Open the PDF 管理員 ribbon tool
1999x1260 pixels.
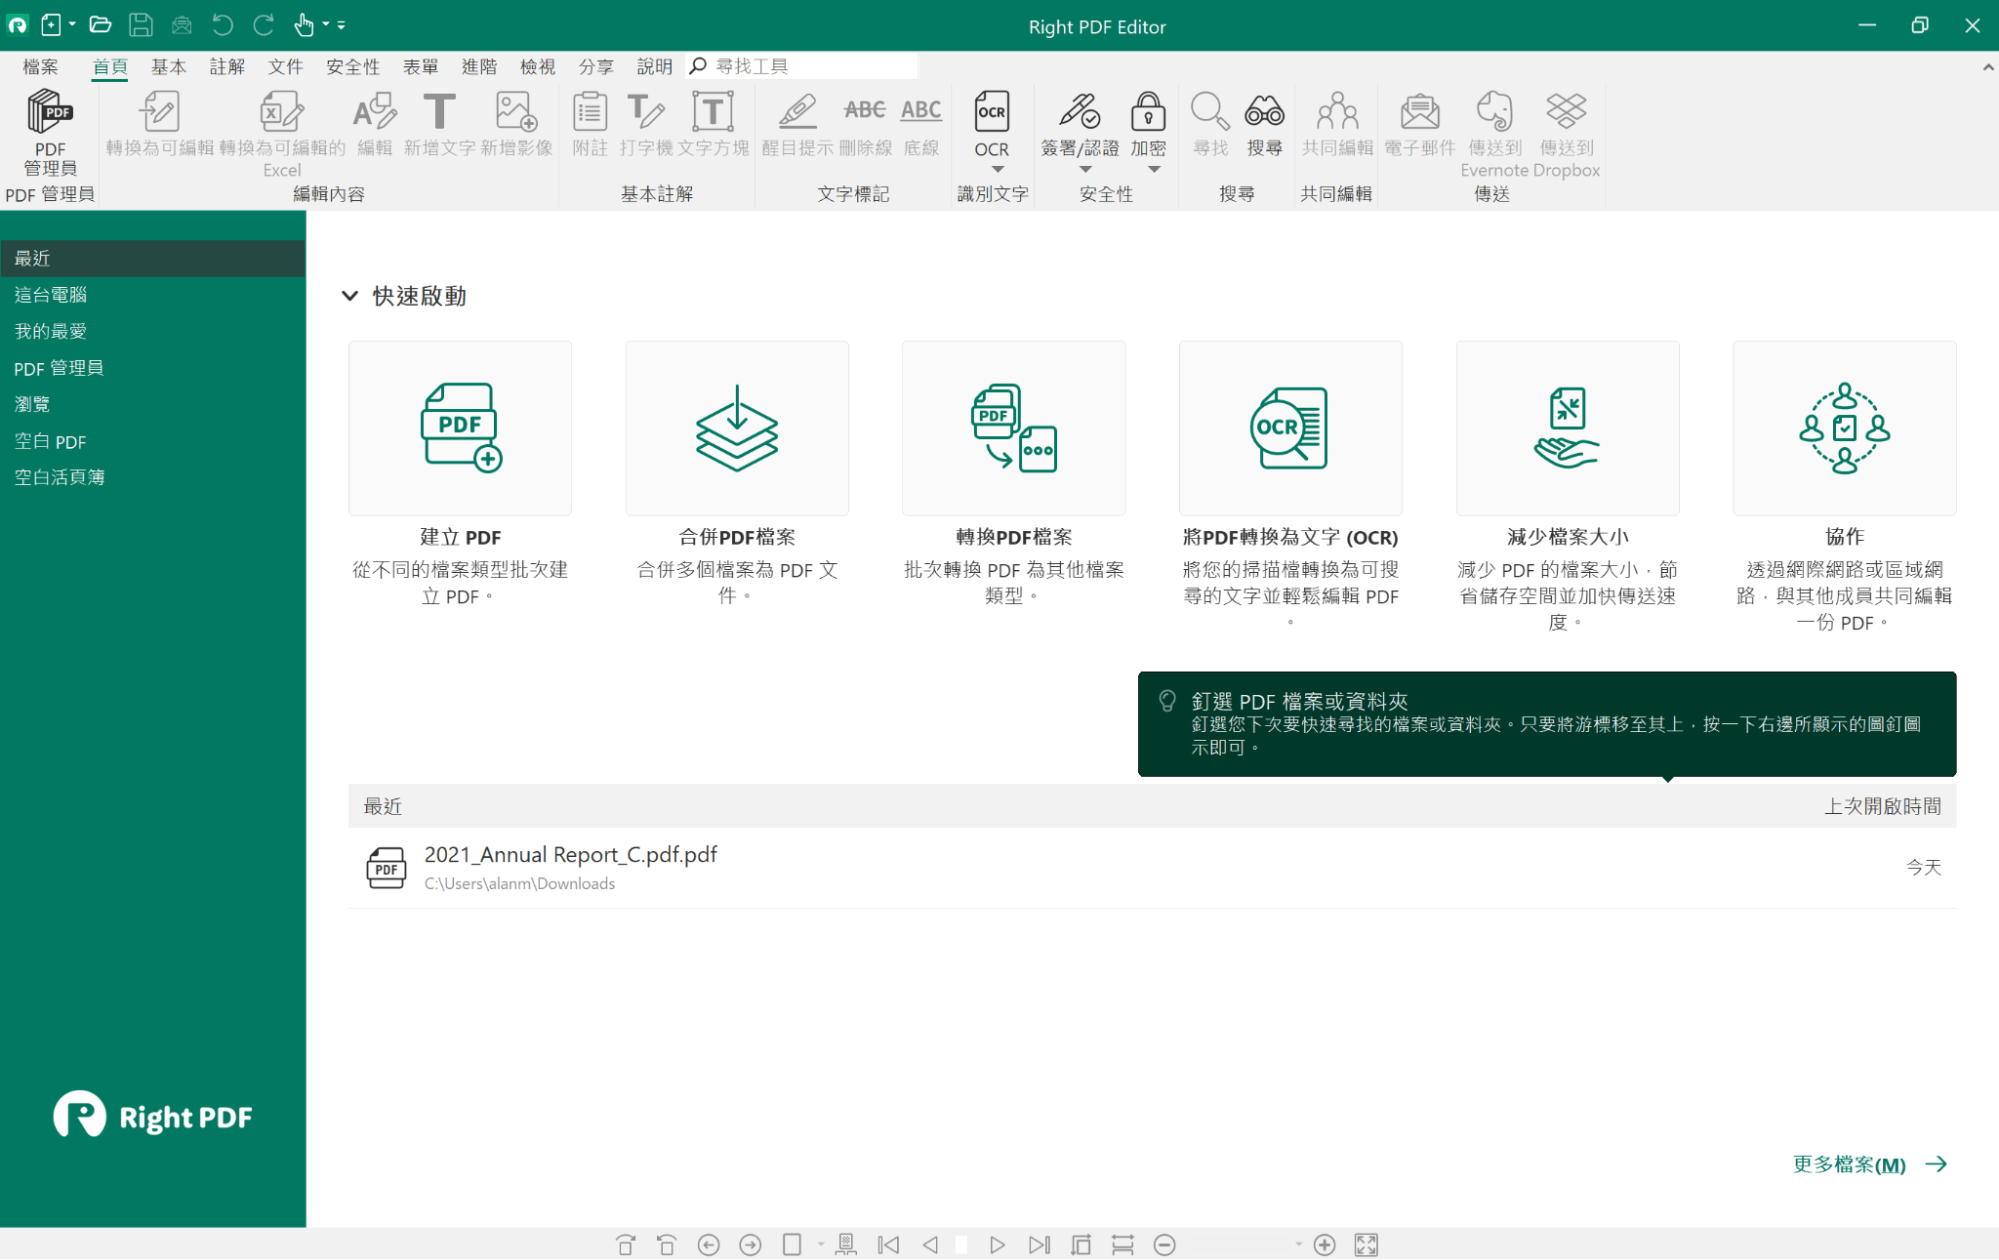tap(49, 132)
